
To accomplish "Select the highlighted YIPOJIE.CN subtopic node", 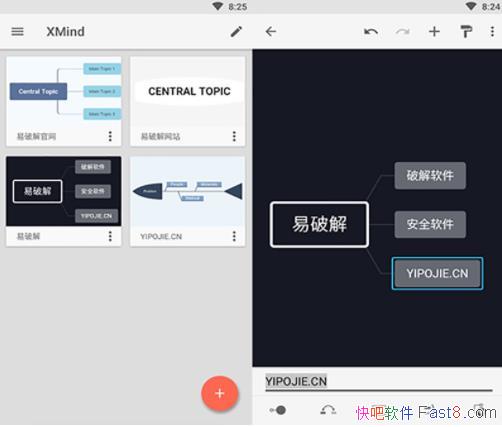I will tap(437, 273).
